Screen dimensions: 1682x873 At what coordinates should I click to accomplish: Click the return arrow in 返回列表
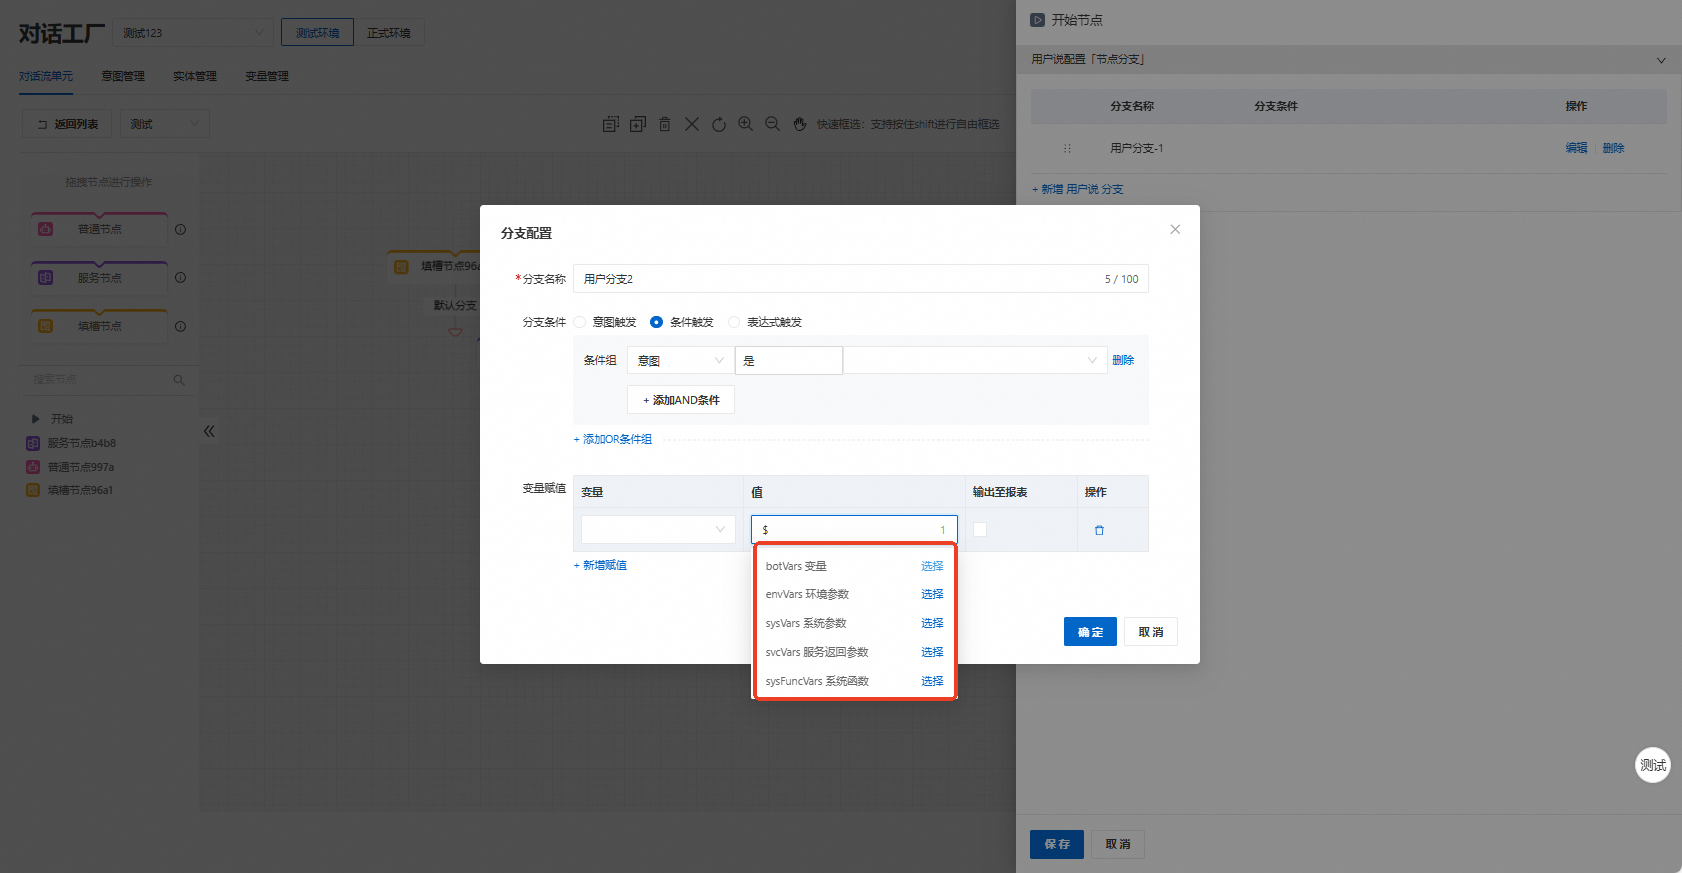click(42, 125)
